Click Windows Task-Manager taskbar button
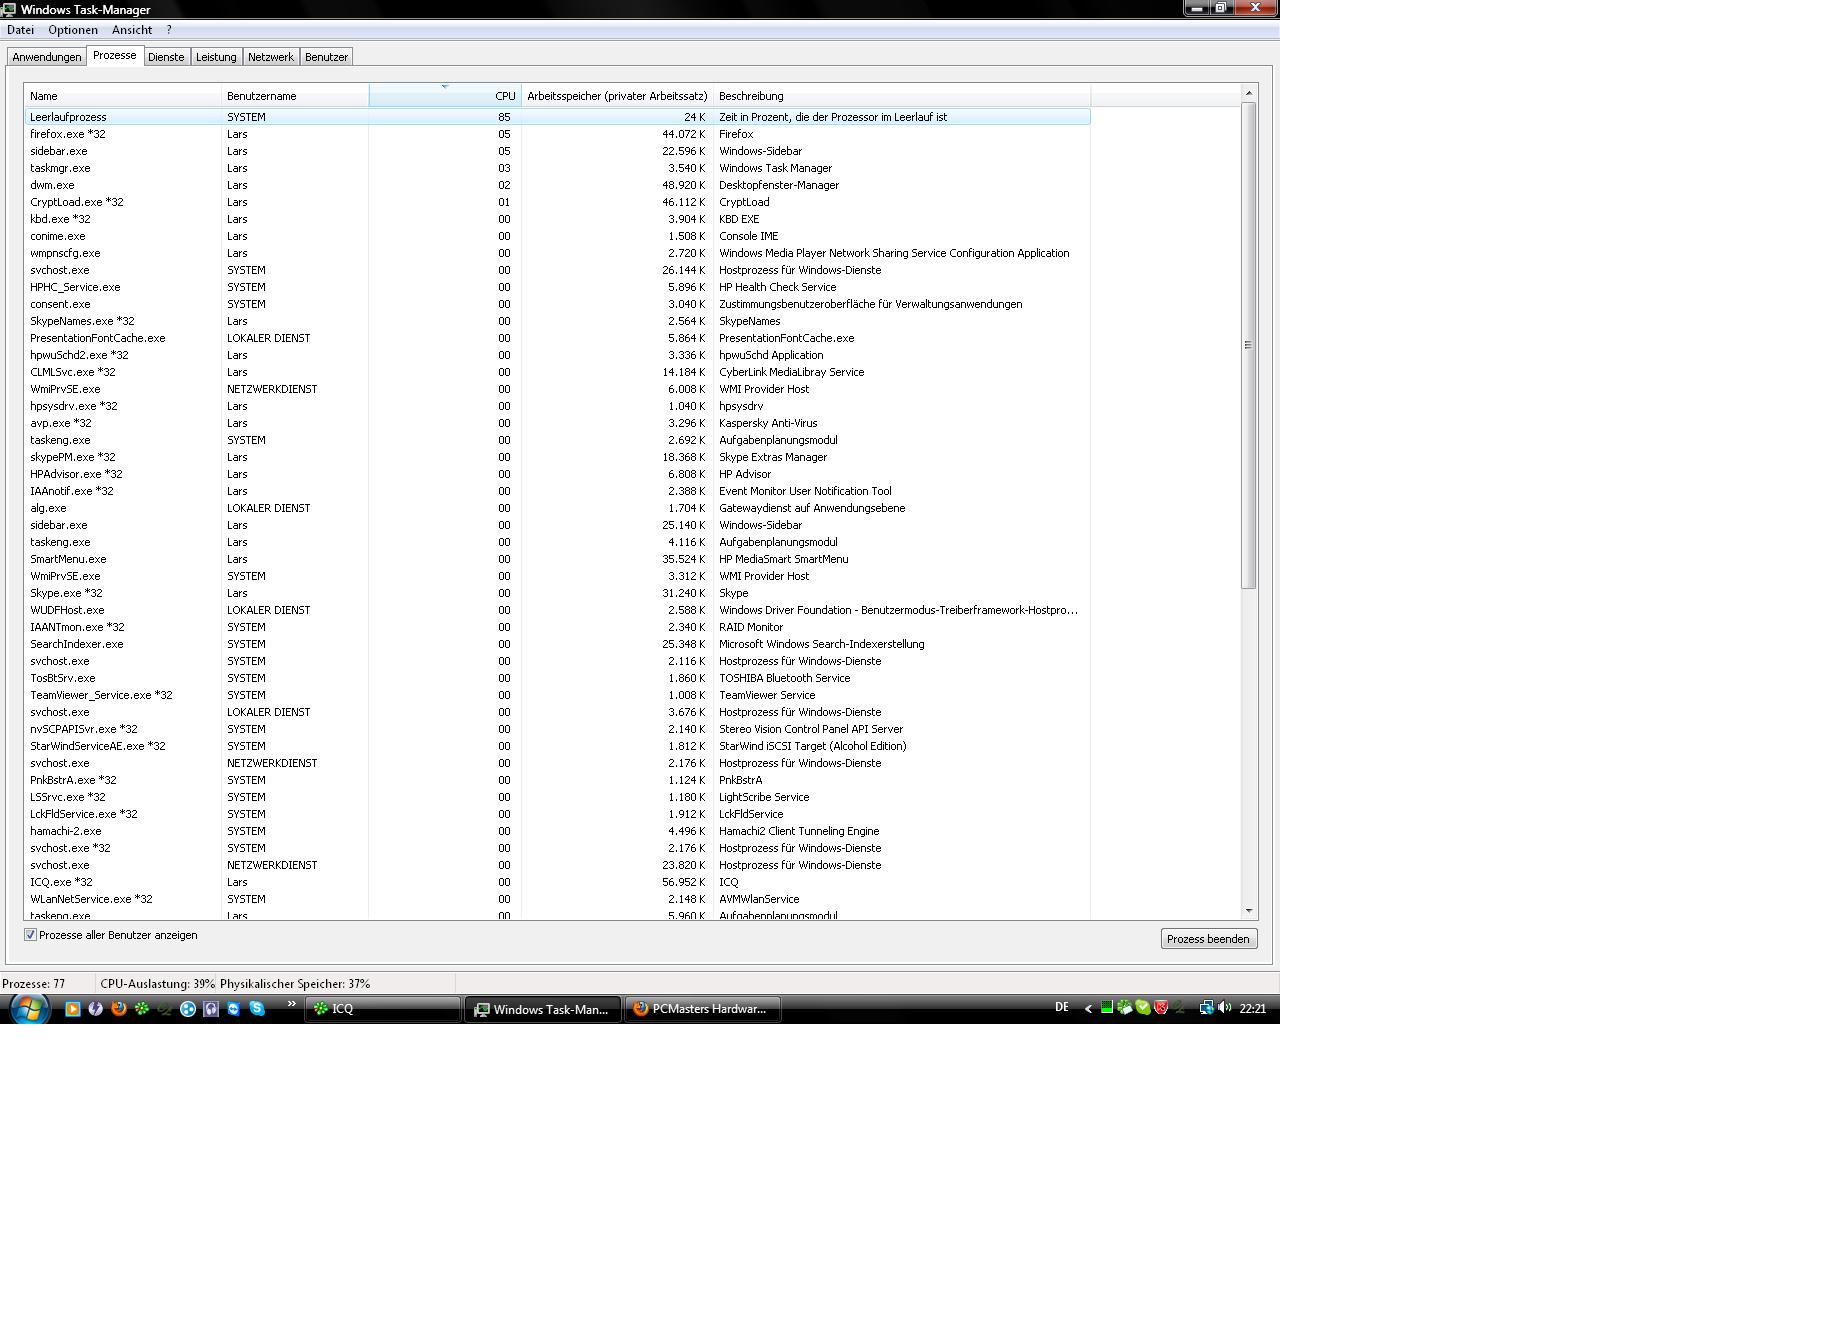The image size is (1845, 1317). click(542, 1009)
